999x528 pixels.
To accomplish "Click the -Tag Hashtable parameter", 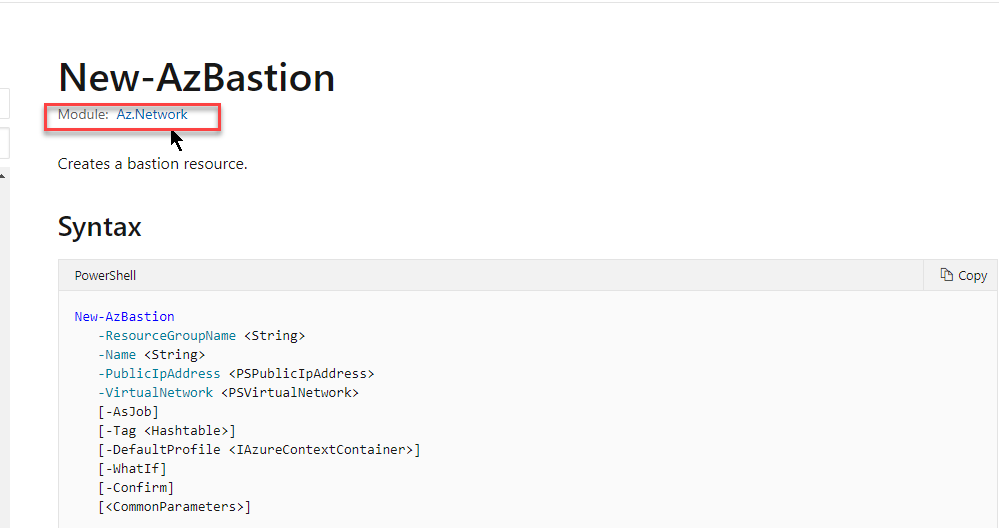I will (x=167, y=431).
